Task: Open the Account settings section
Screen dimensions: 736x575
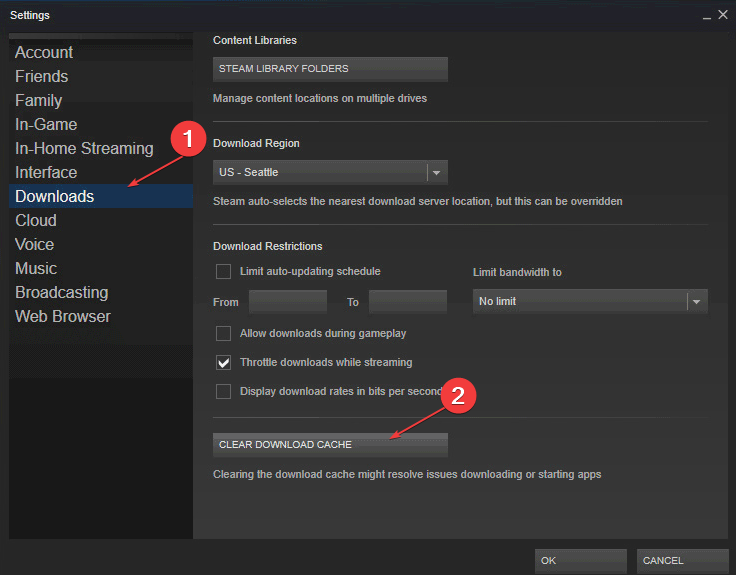Action: click(100, 52)
